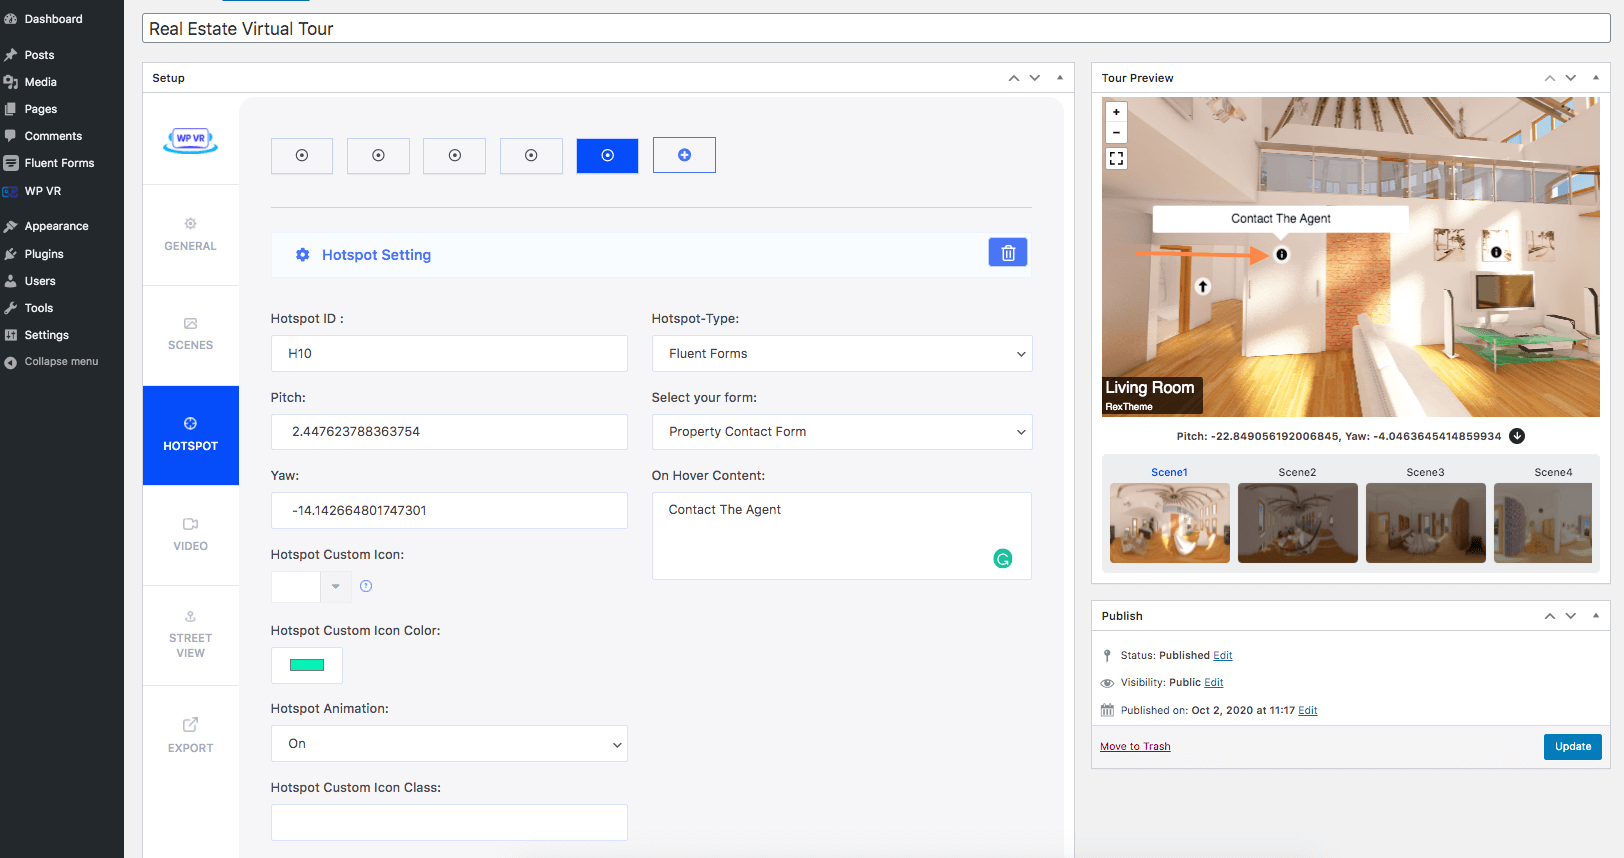
Task: Select the currently active fifth hotspot button
Action: point(607,155)
